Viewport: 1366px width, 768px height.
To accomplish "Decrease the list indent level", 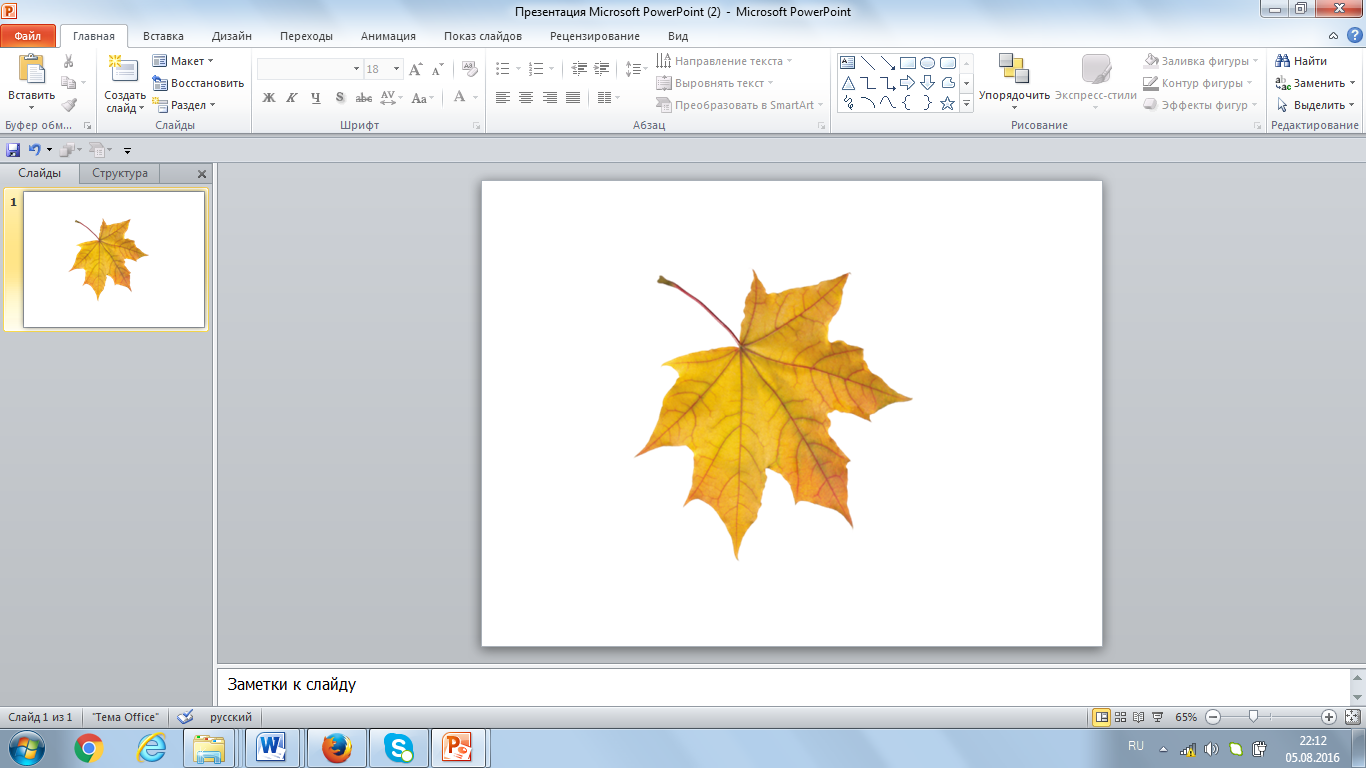I will click(579, 69).
